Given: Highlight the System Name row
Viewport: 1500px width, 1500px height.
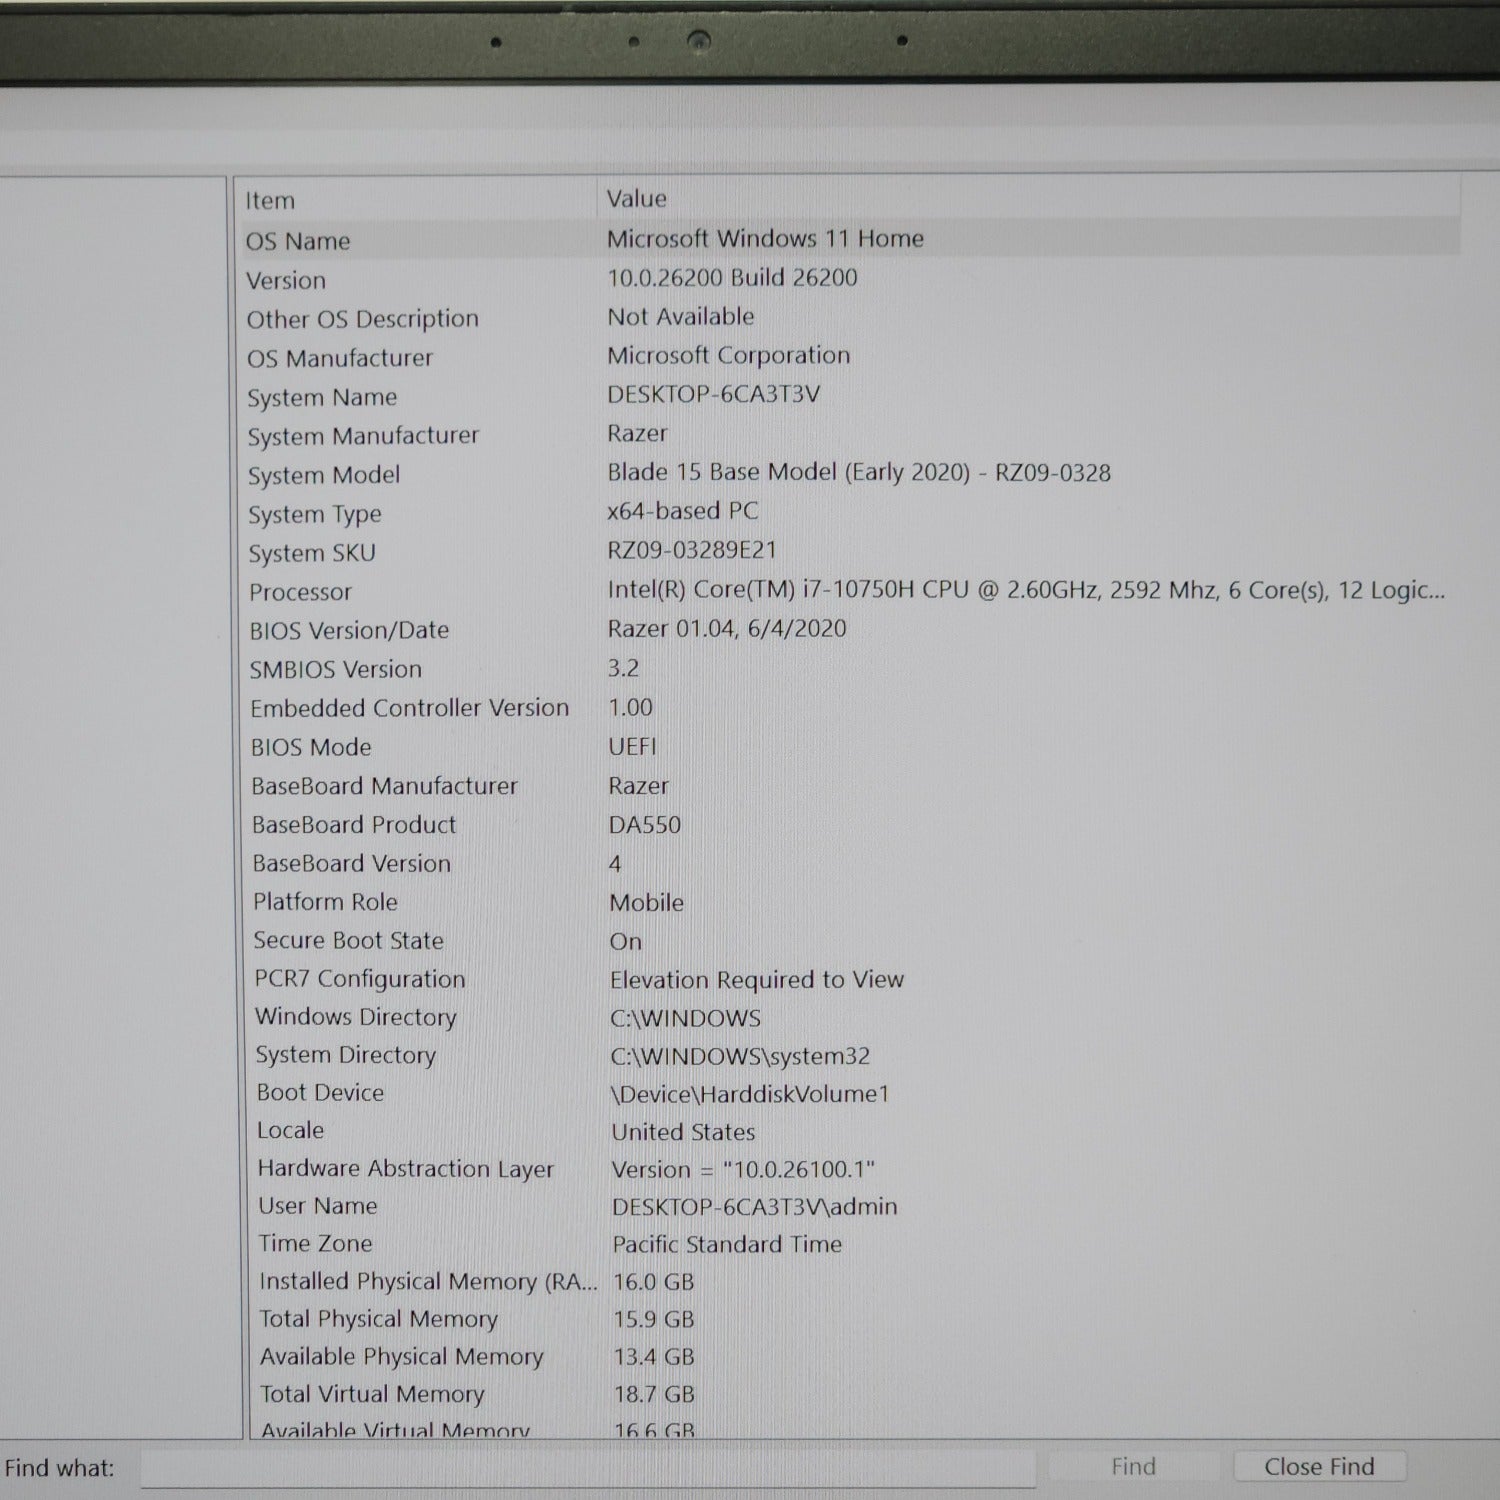Looking at the screenshot, I should pyautogui.click(x=322, y=398).
